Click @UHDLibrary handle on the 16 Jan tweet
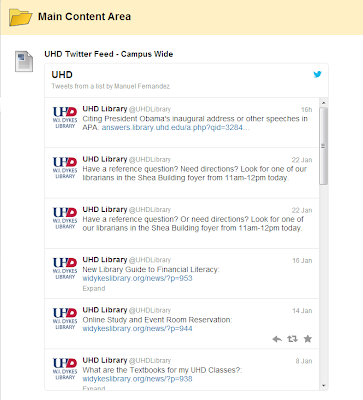Viewport: 363px width, 400px height. pyautogui.click(x=150, y=260)
